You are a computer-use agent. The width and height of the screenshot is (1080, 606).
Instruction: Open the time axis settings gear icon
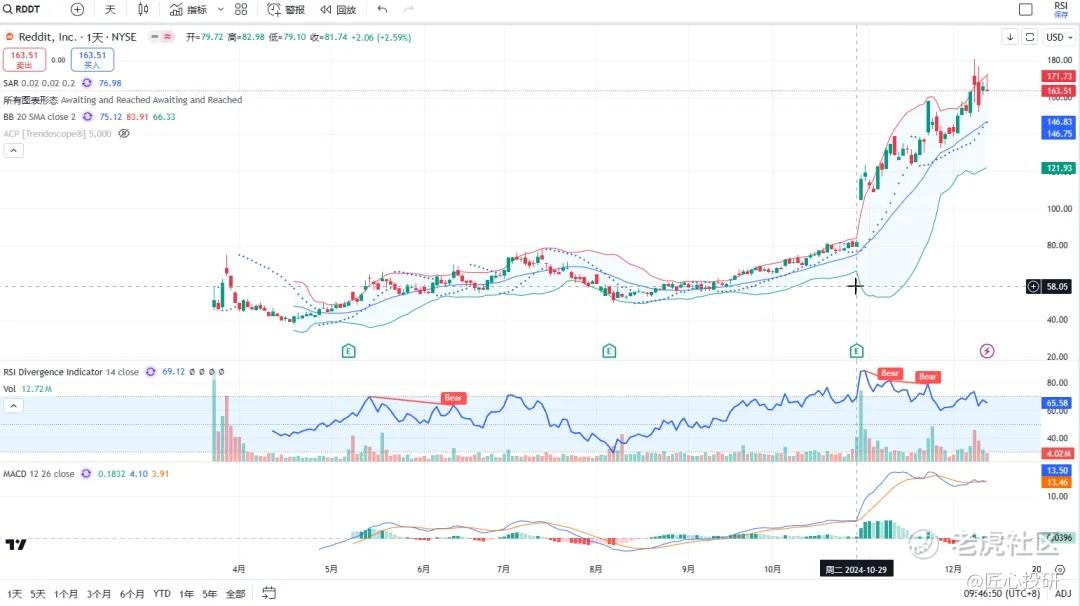pyautogui.click(x=1061, y=570)
